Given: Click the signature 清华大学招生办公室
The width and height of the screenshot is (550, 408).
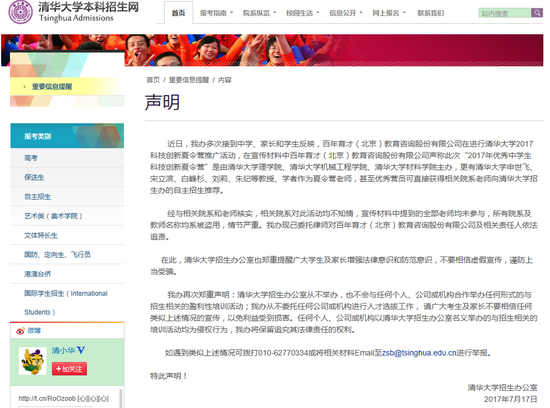Looking at the screenshot, I should pyautogui.click(x=502, y=388).
